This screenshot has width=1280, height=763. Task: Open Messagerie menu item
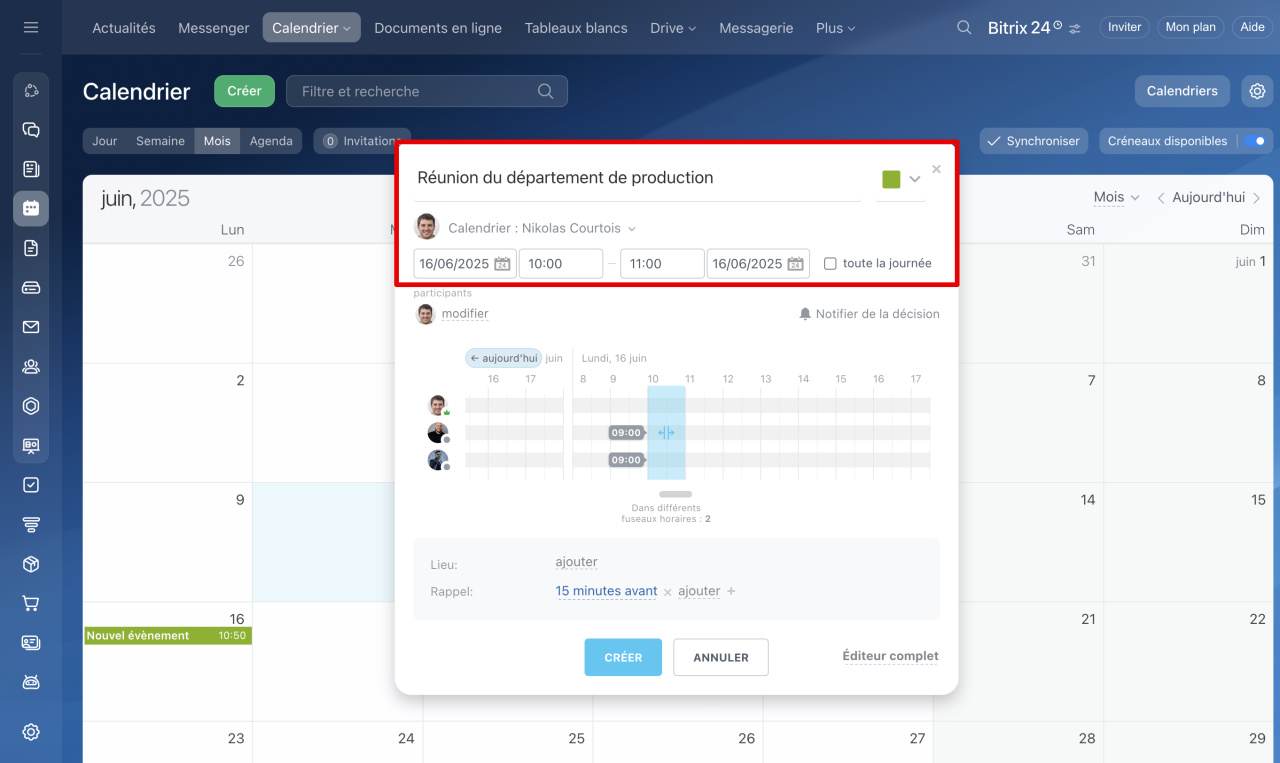click(756, 28)
